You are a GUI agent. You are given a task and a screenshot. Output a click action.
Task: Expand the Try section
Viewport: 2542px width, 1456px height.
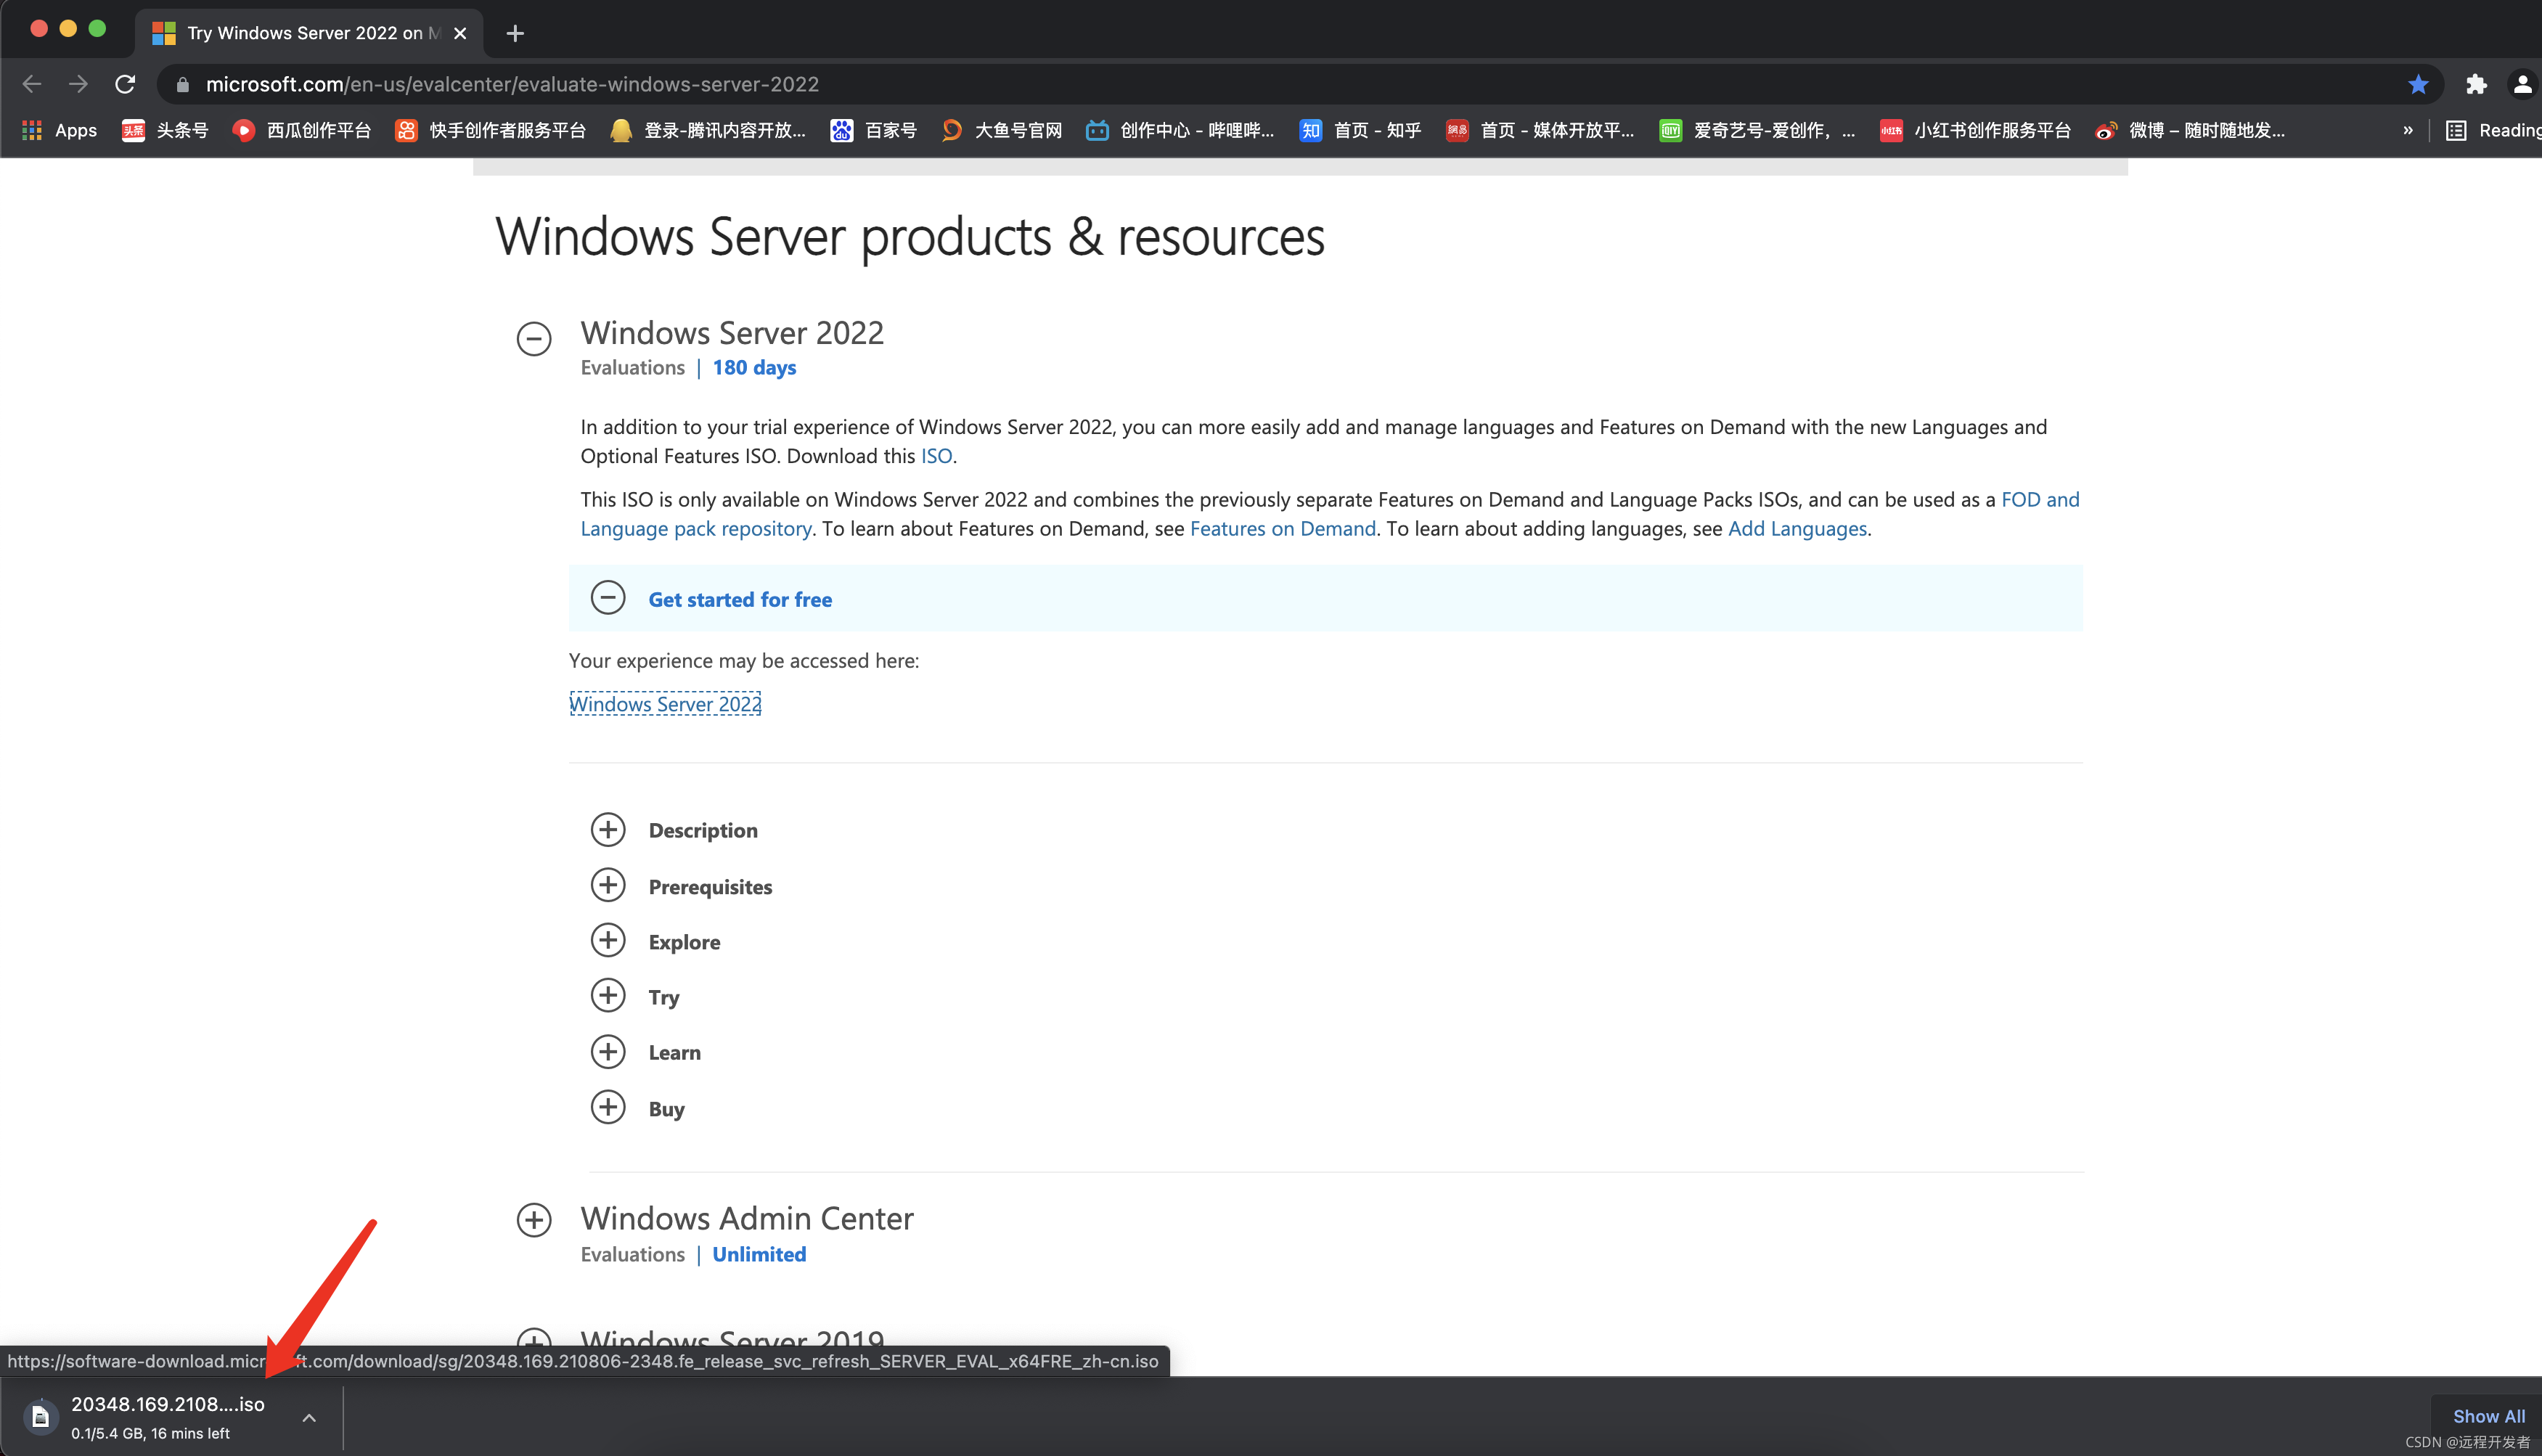click(x=608, y=995)
